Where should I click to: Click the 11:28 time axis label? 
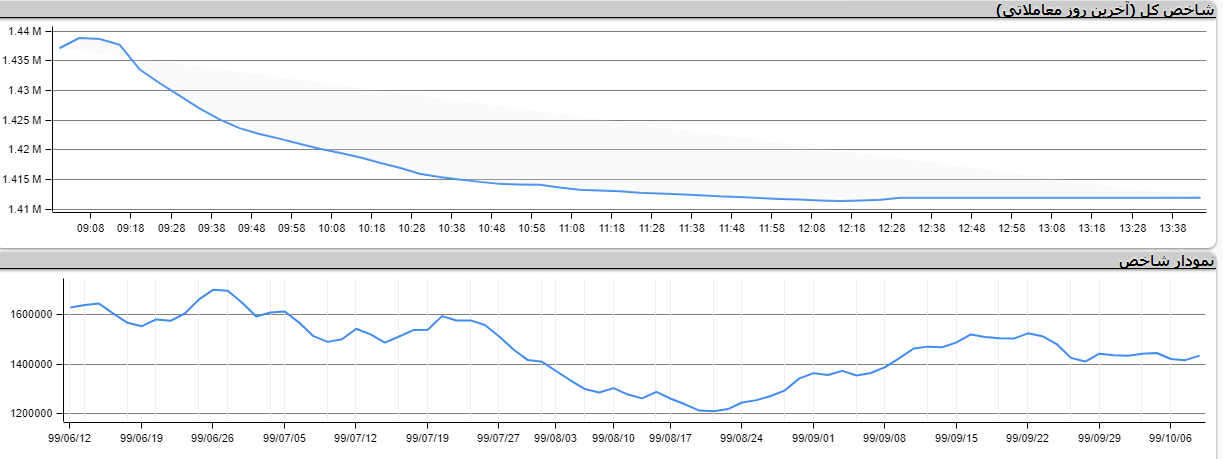(651, 228)
